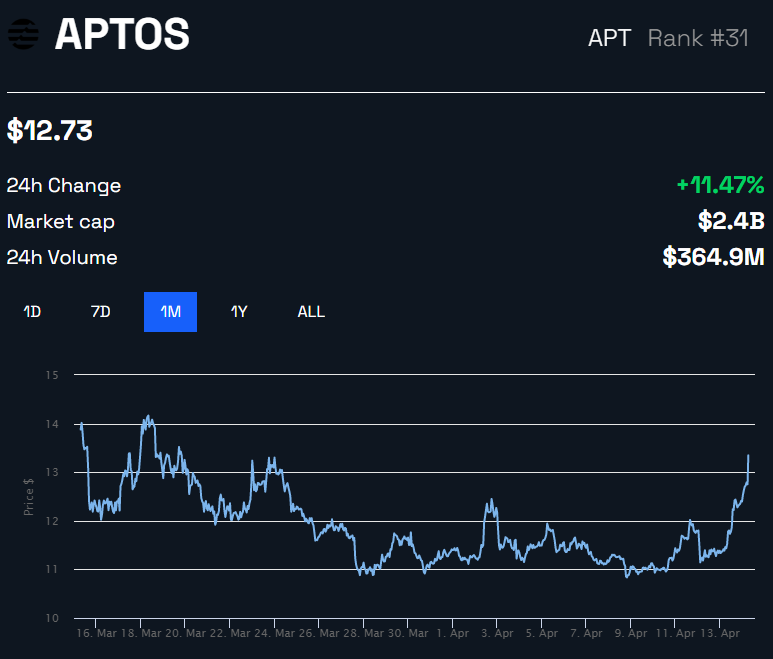The width and height of the screenshot is (773, 659).
Task: Click the $12.73 price value
Action: coord(50,131)
